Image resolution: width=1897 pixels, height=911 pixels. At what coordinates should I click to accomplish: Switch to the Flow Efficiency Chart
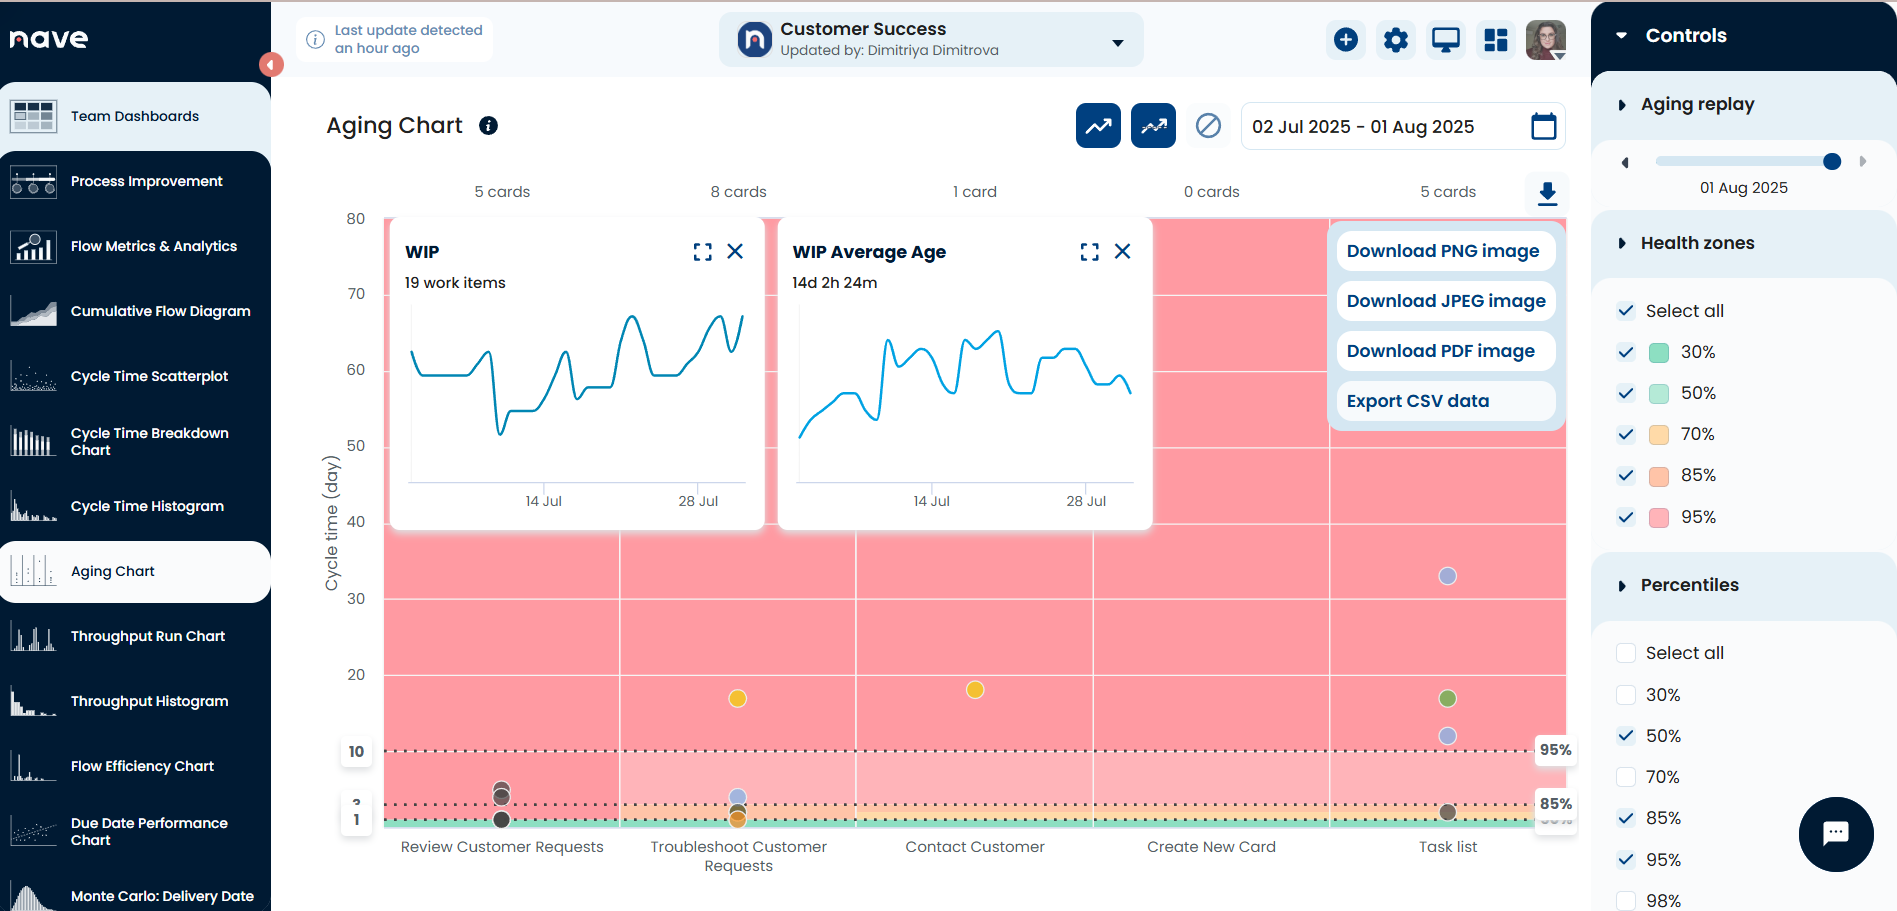coord(142,766)
